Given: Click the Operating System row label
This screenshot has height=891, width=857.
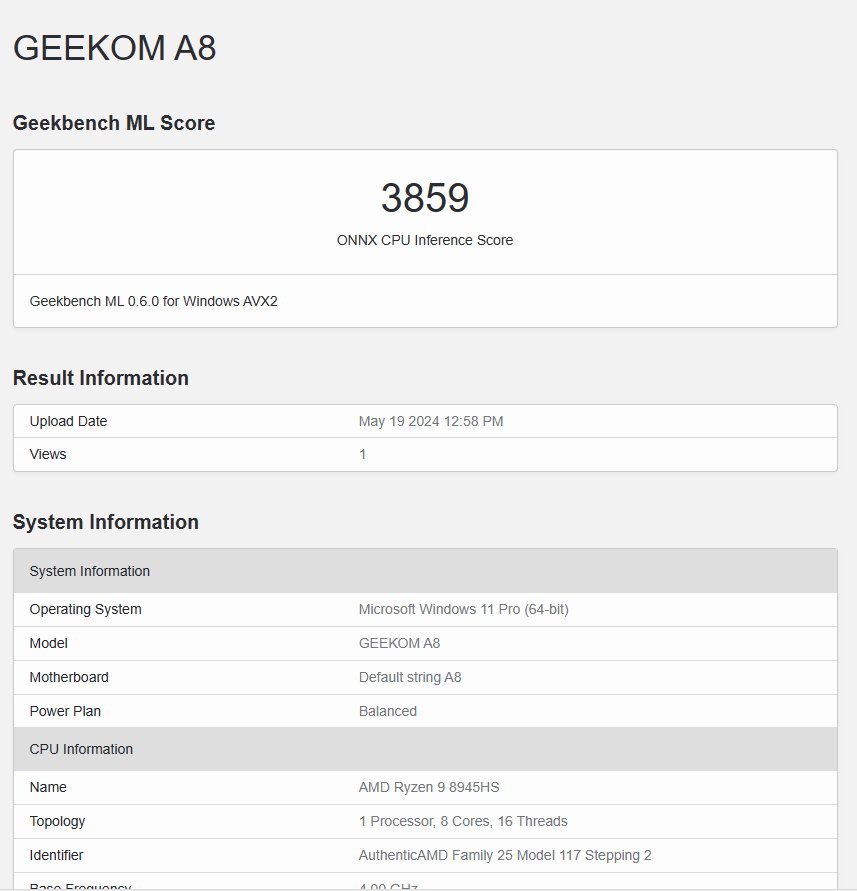Looking at the screenshot, I should (85, 609).
